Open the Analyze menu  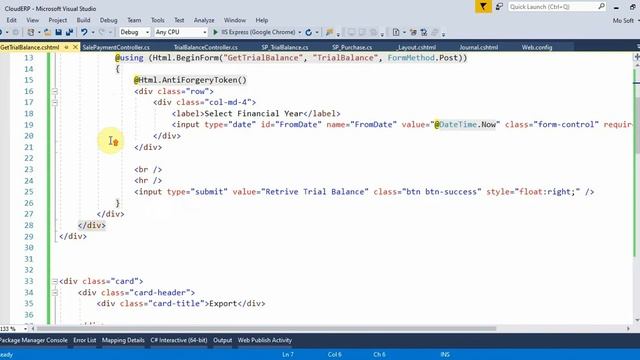(204, 20)
